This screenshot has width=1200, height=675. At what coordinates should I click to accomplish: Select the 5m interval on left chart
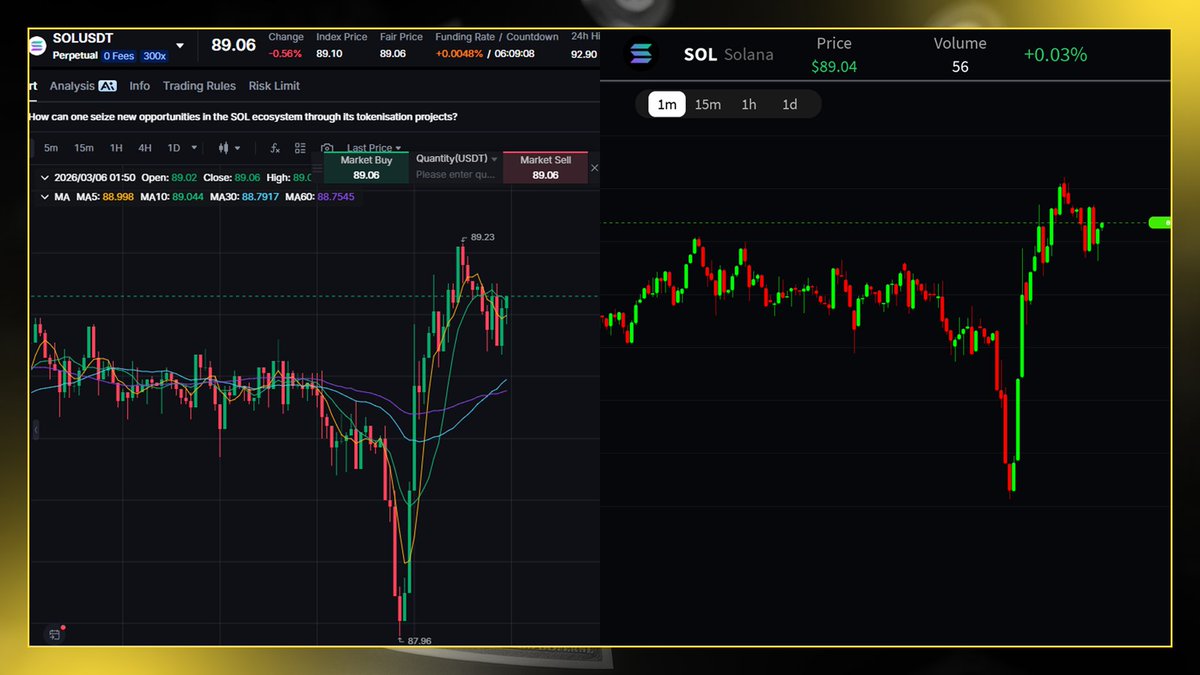pyautogui.click(x=51, y=148)
